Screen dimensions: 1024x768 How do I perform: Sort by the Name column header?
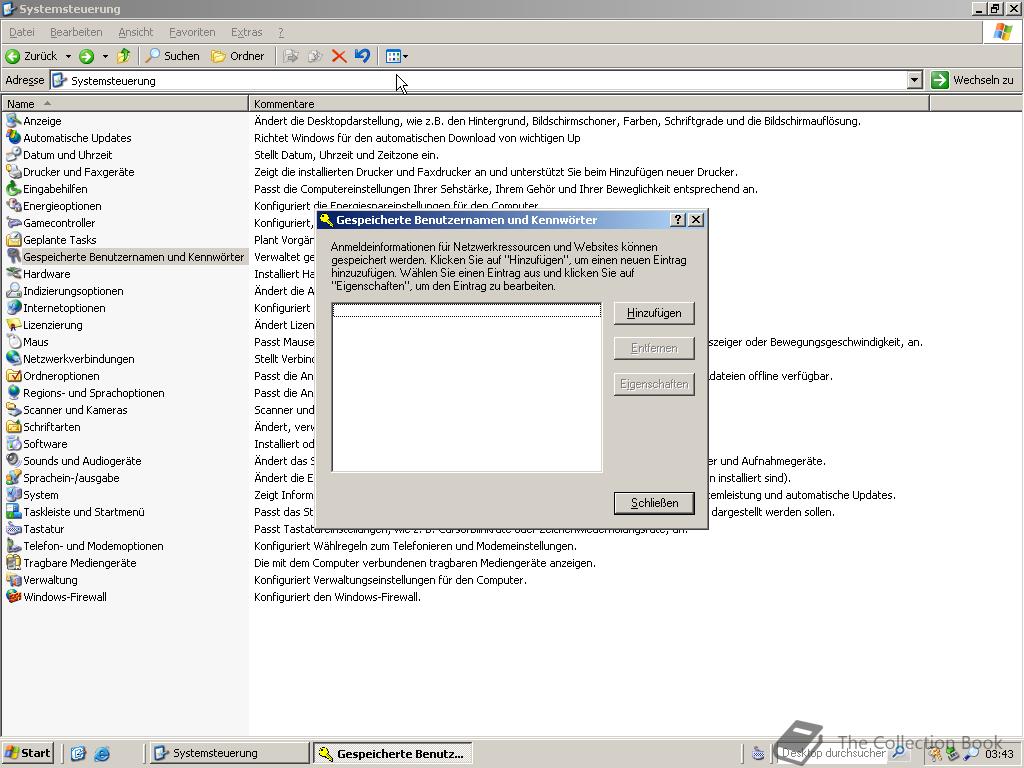pos(125,104)
